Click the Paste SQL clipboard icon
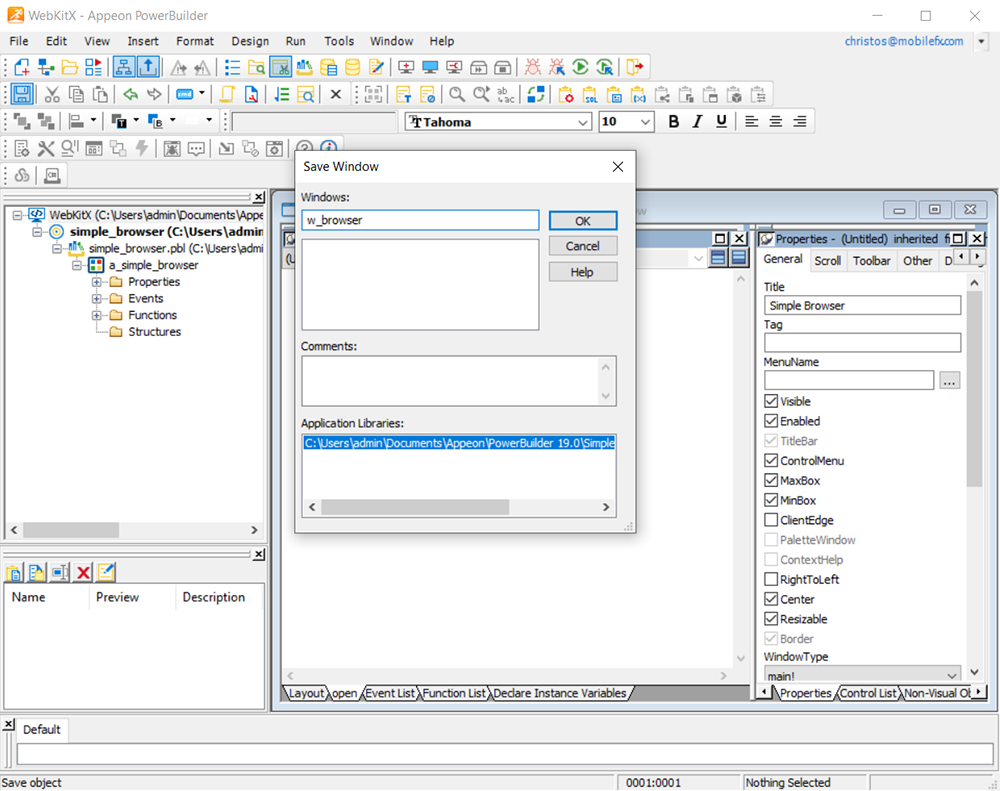Viewport: 1000px width, 791px height. pos(591,95)
